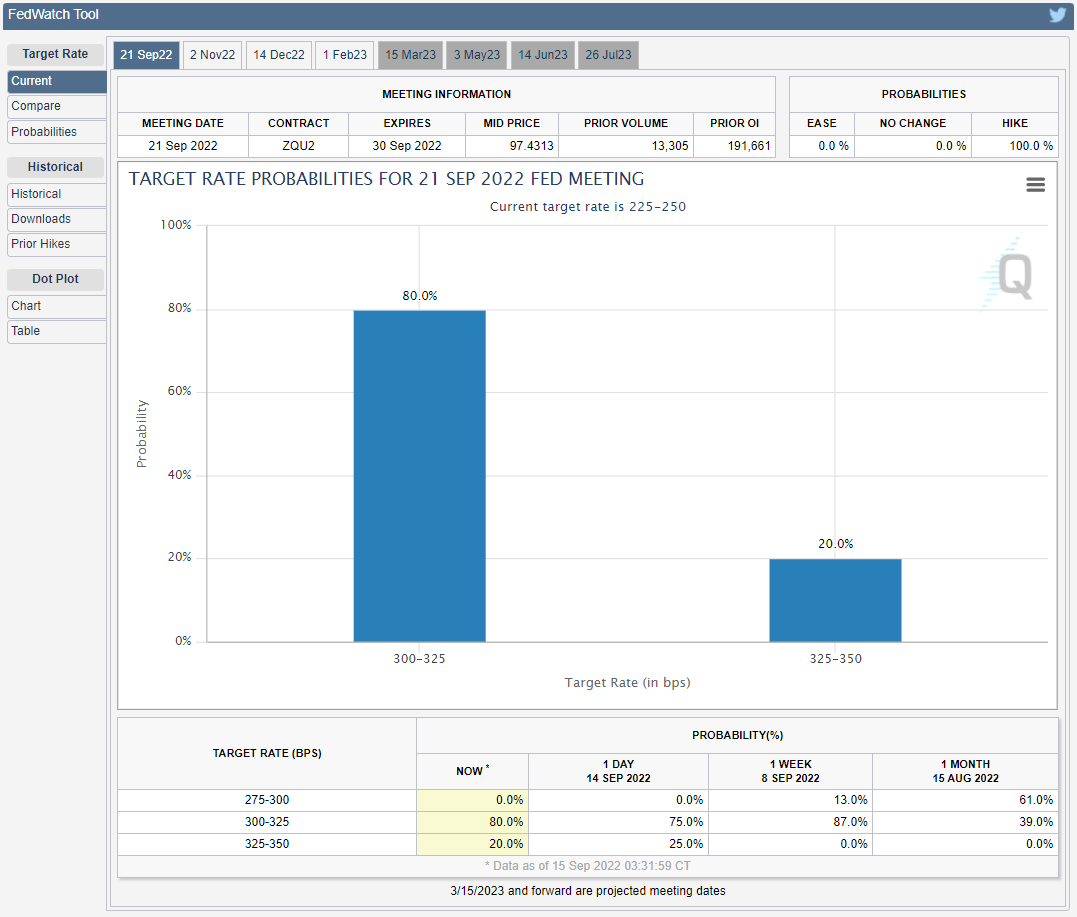
Task: Select the 15 Mar23 projected meeting tab
Action: point(410,55)
